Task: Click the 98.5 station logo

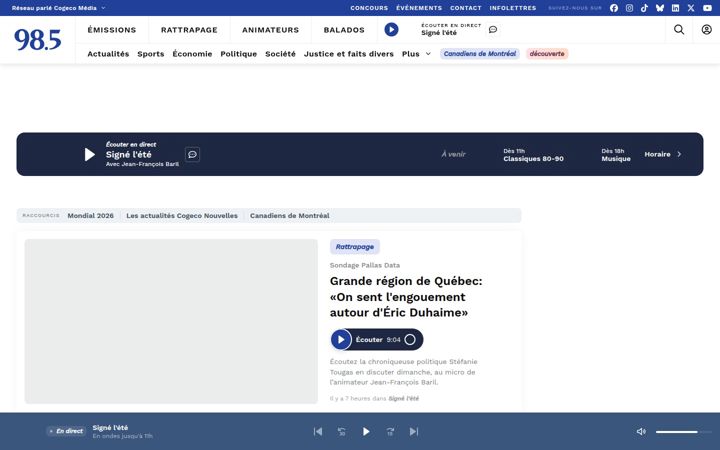Action: tap(38, 39)
